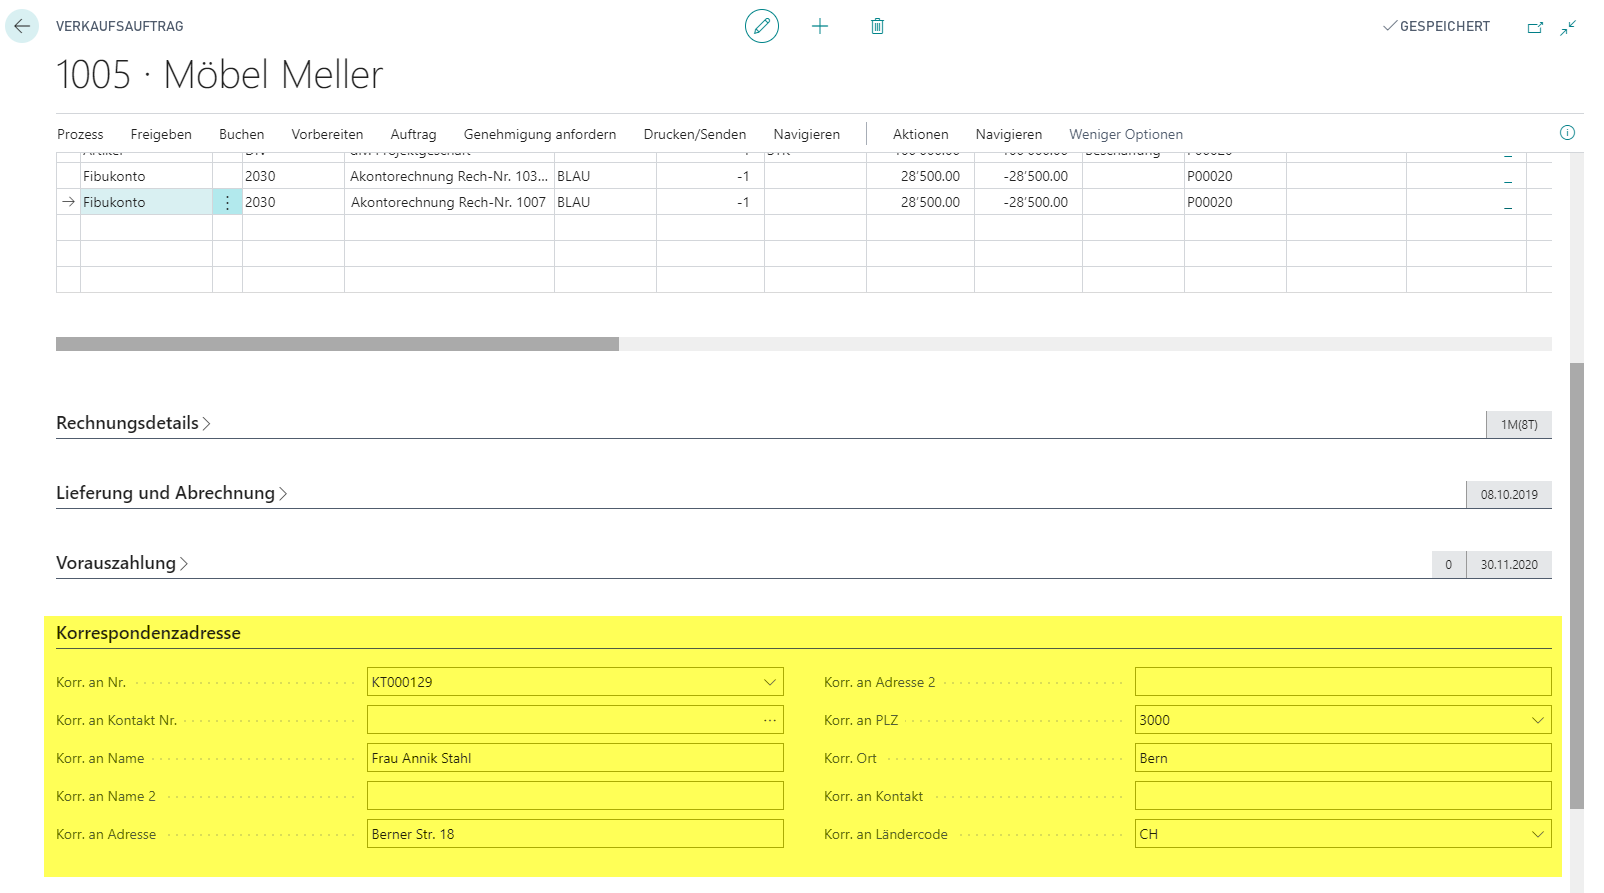Open the Freigeben menu
Screen dimensions: 1604x893
[x=161, y=134]
